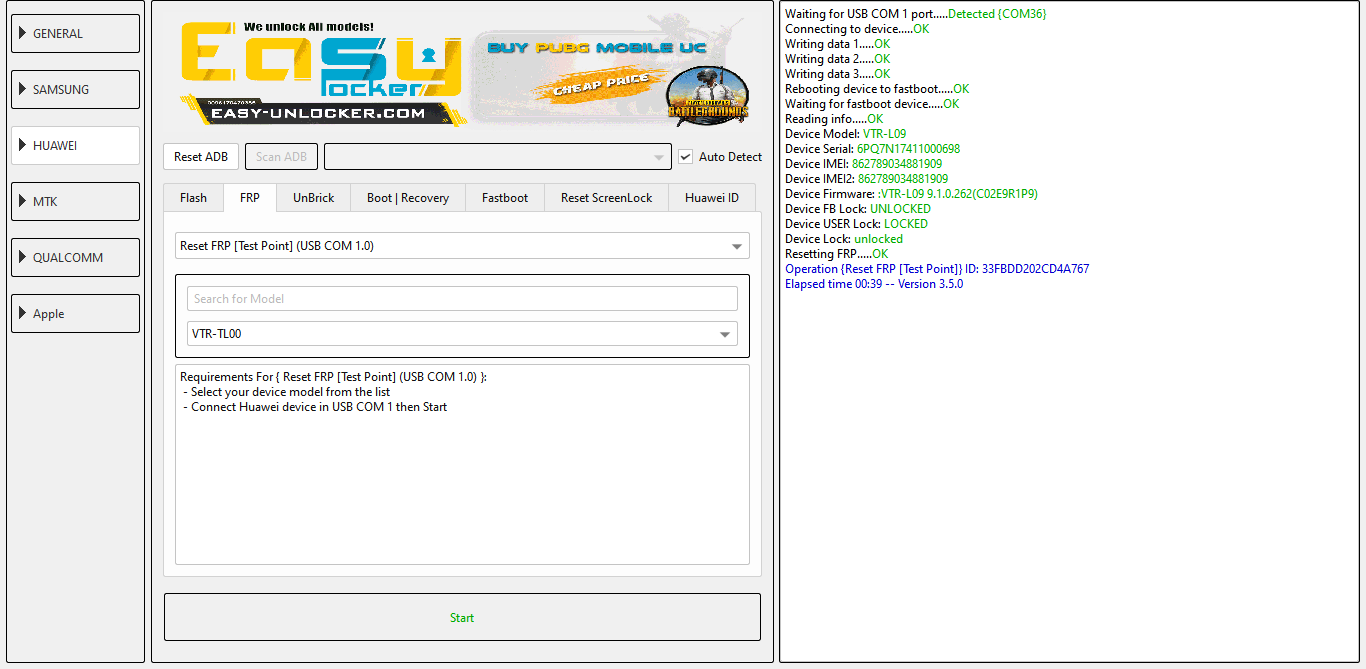The width and height of the screenshot is (1366, 669).
Task: Expand the MTK sidebar section
Action: click(75, 201)
